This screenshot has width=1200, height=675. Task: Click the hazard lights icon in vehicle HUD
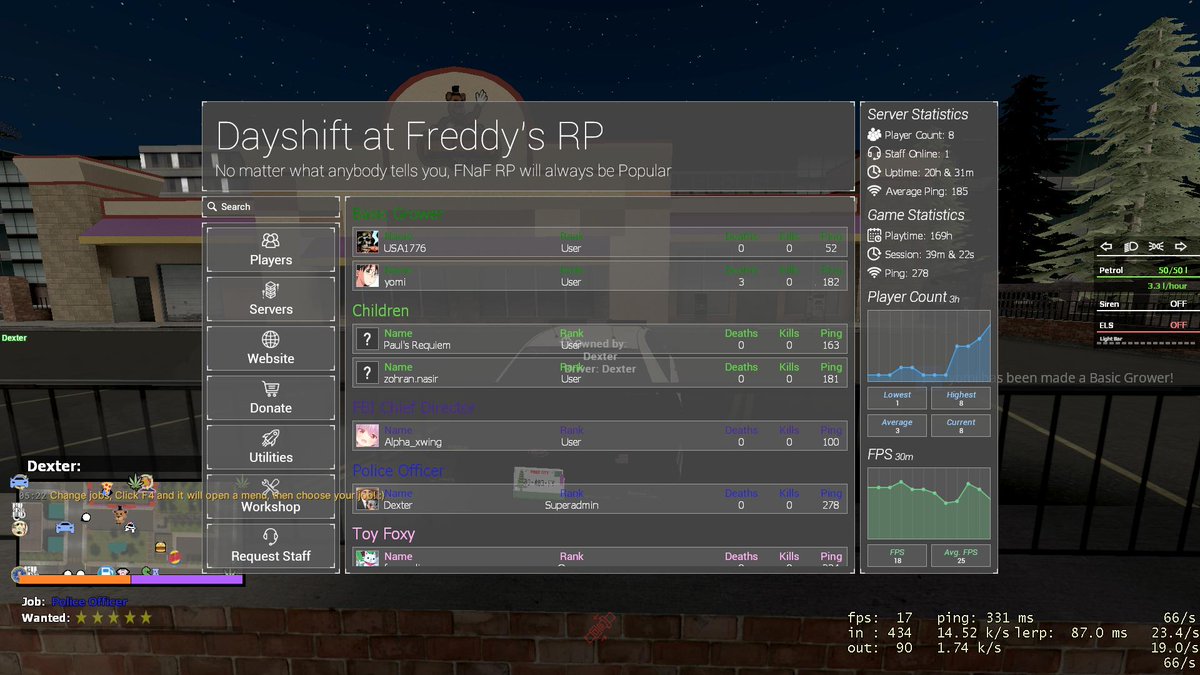coord(1156,247)
